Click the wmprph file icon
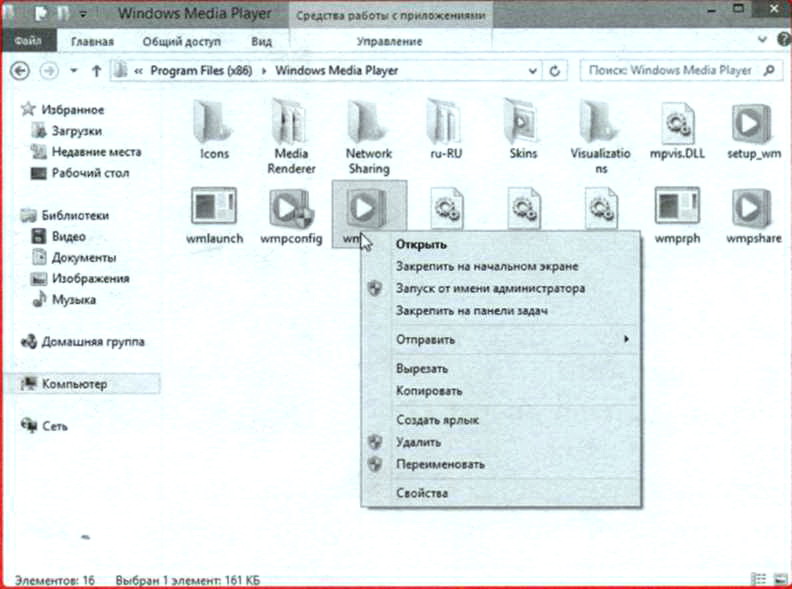 677,209
